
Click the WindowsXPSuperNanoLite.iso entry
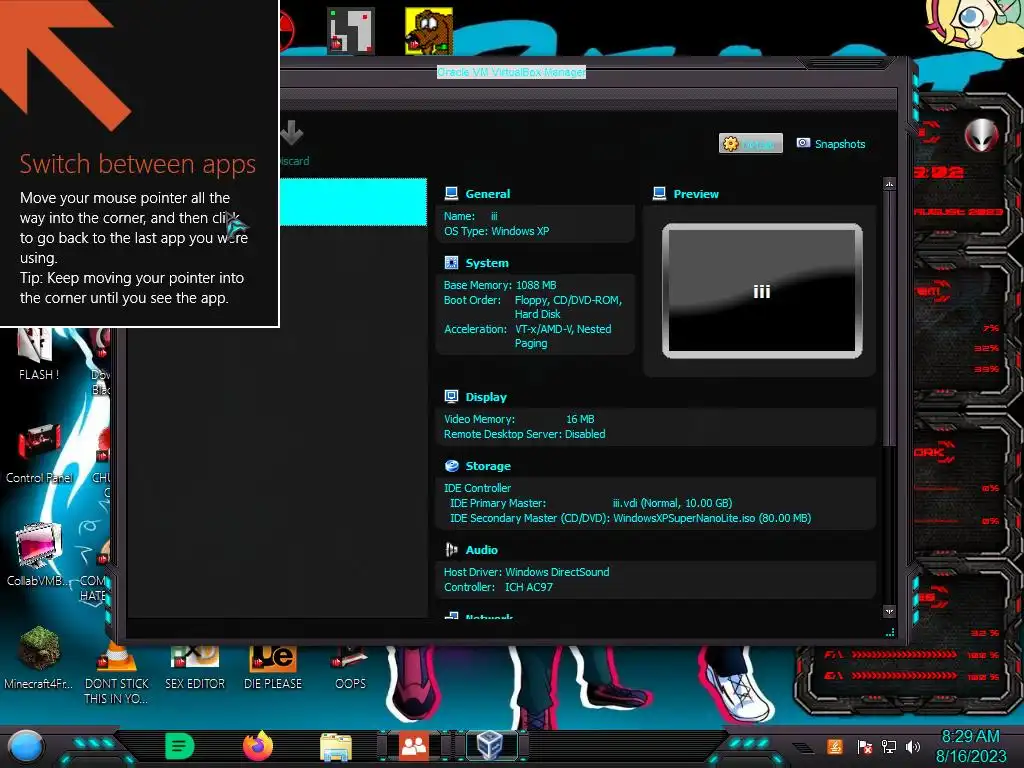[712, 518]
